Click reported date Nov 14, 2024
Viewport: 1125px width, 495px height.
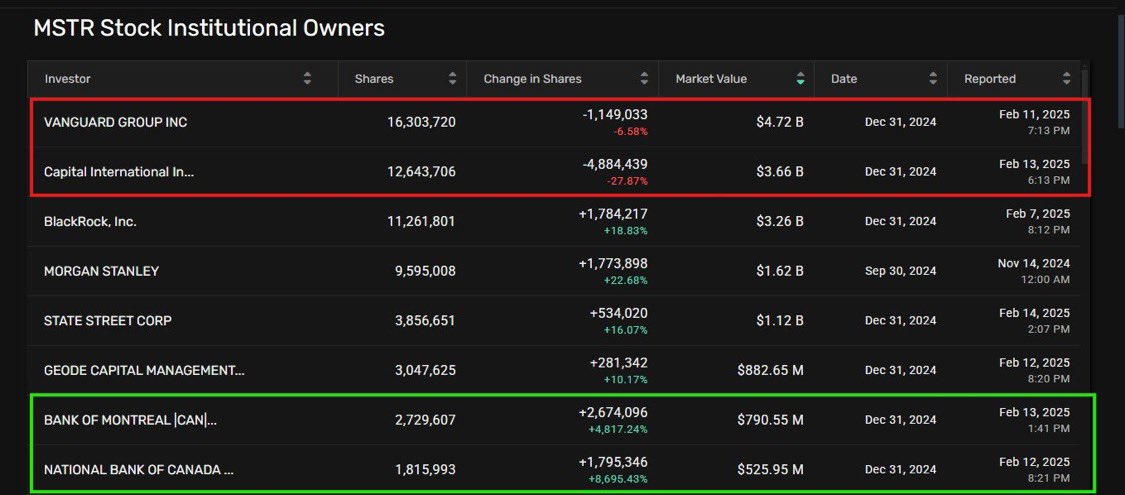coord(1033,263)
